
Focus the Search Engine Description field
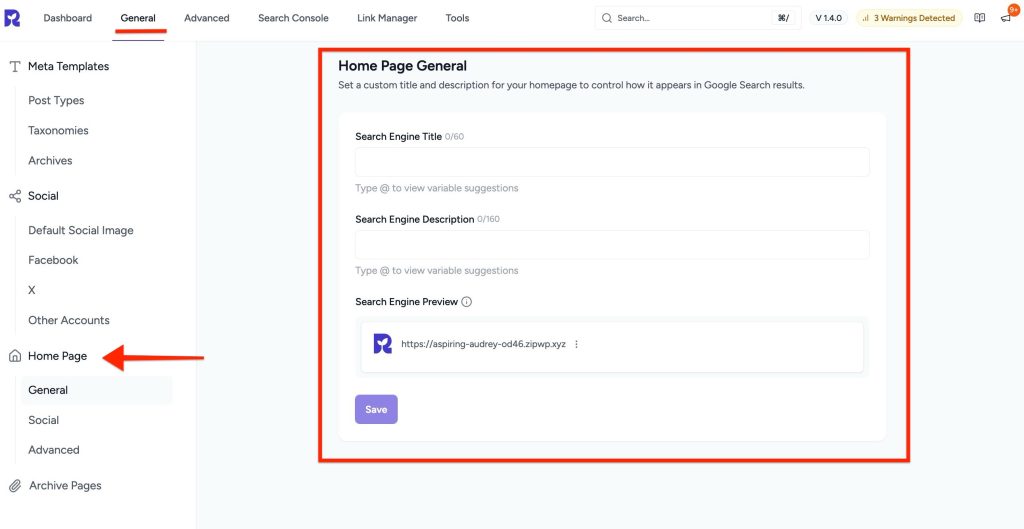[612, 245]
